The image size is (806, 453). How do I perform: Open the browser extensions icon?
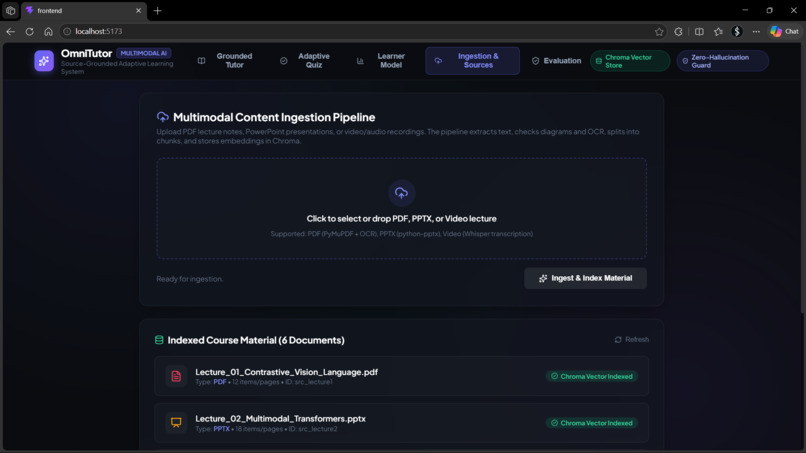pyautogui.click(x=679, y=31)
